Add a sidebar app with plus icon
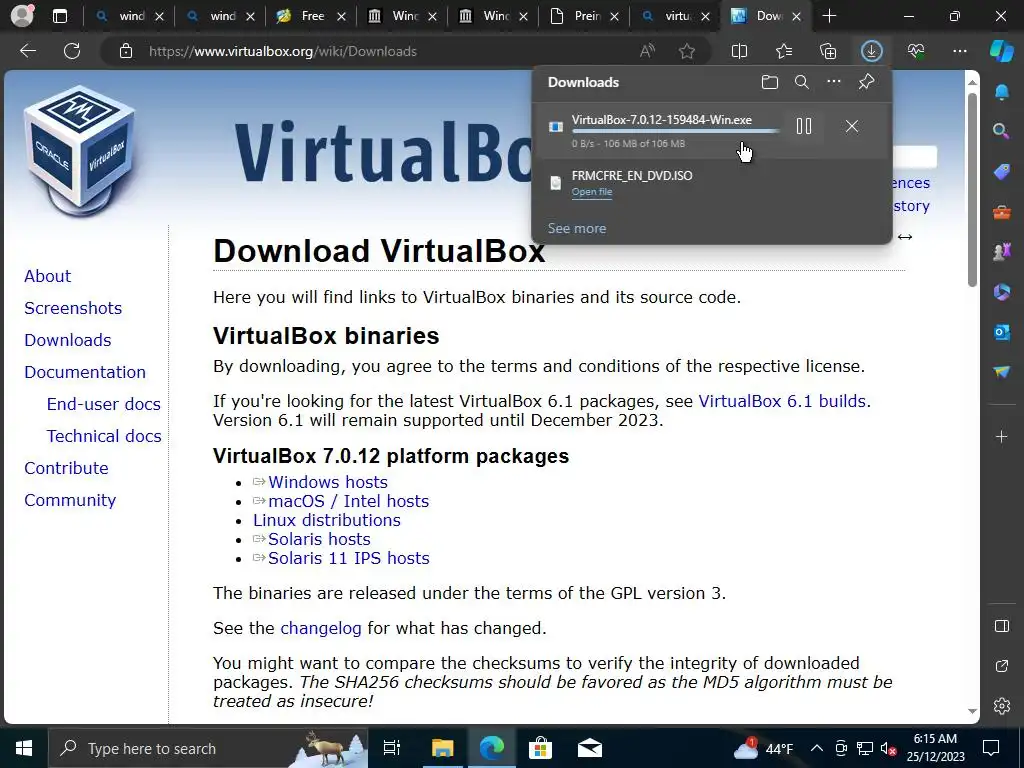The image size is (1024, 768). (1002, 436)
